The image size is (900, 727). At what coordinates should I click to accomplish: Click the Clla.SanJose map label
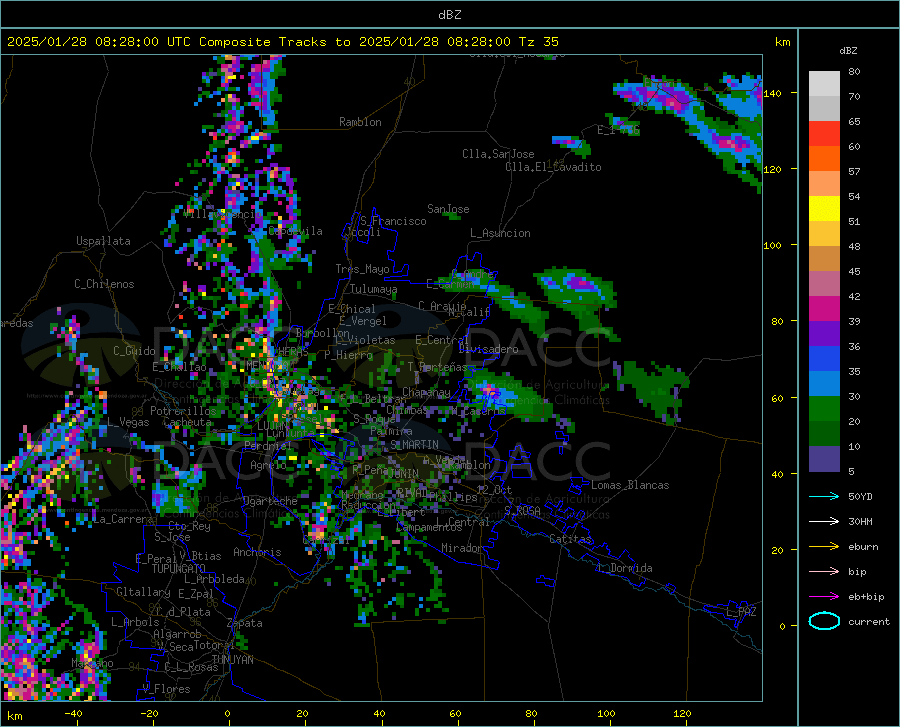498,154
